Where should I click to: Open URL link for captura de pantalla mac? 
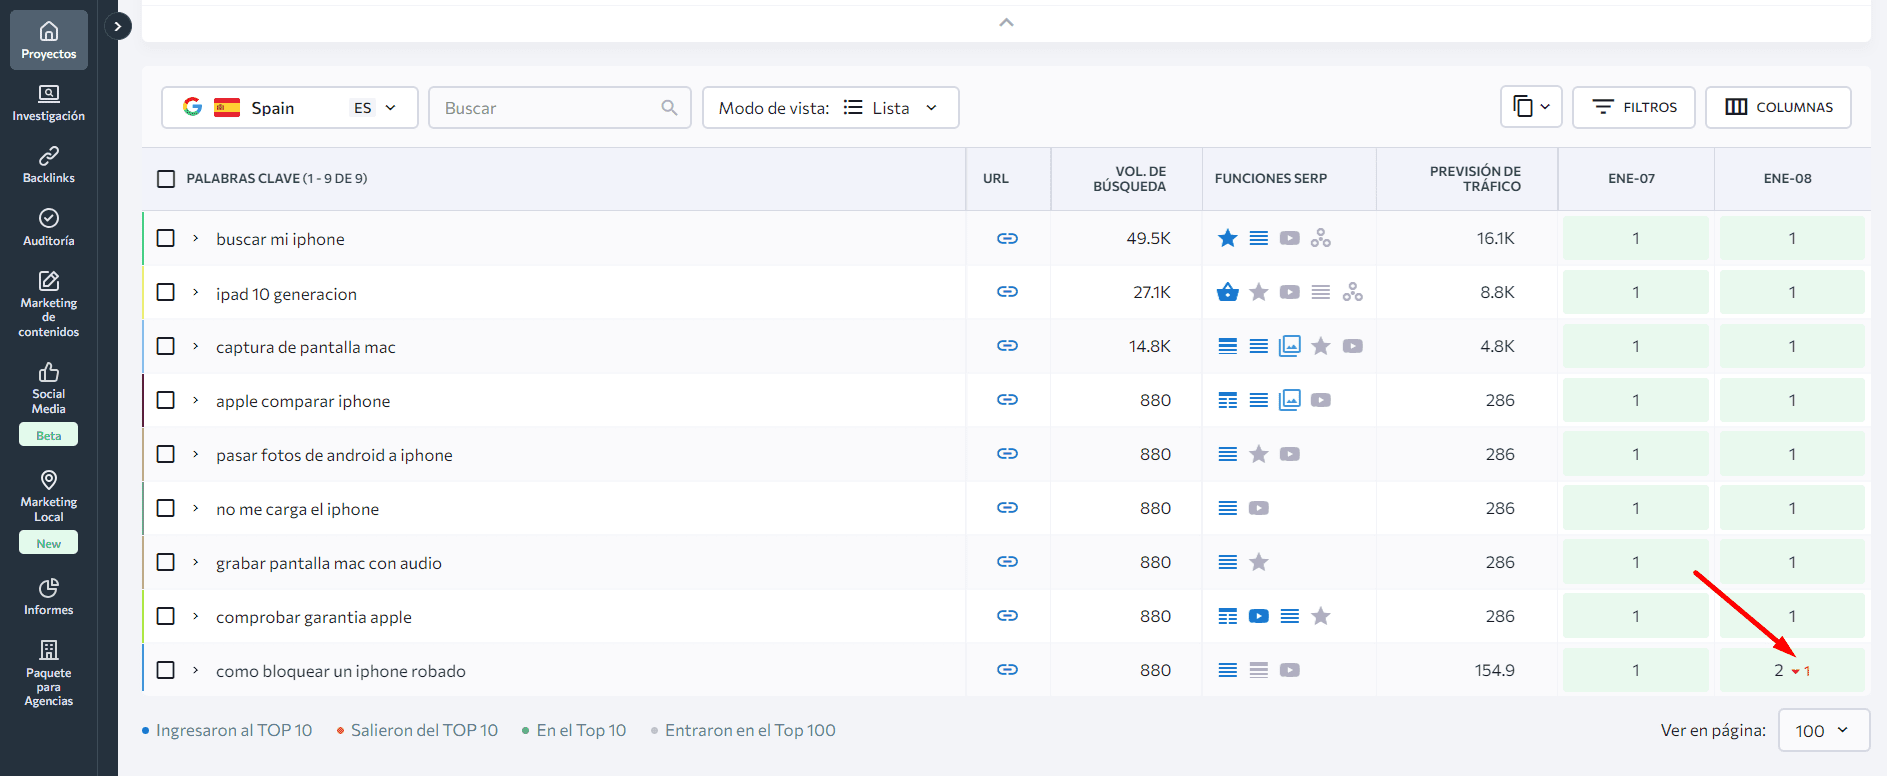click(x=1008, y=346)
